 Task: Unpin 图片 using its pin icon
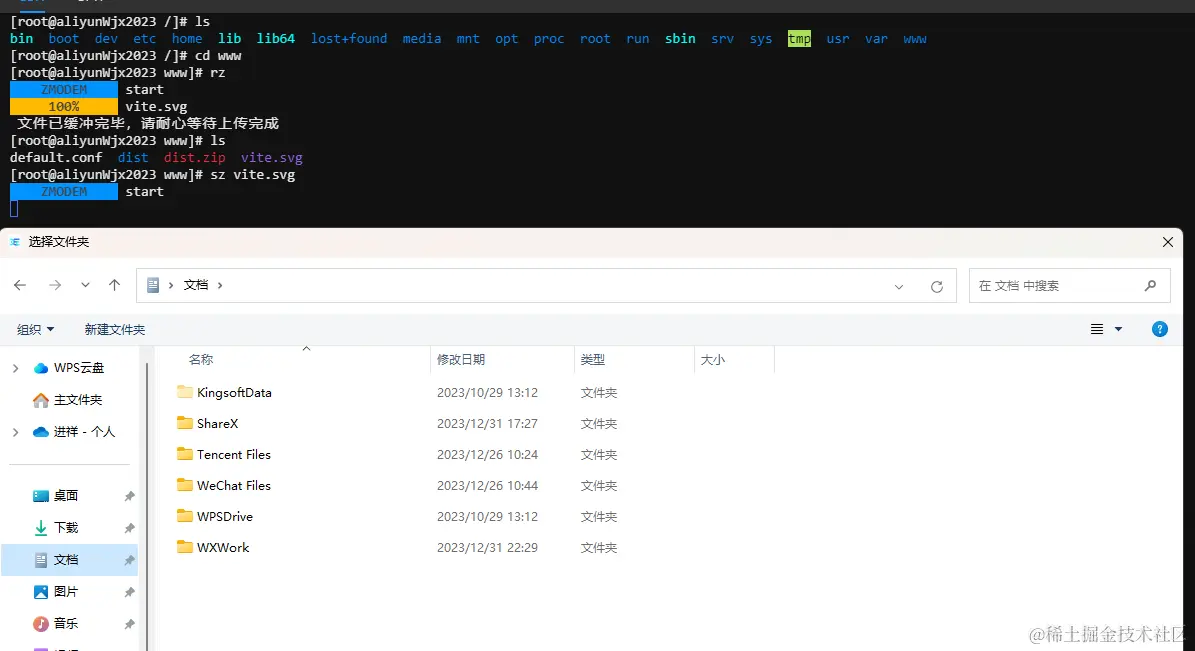(130, 592)
